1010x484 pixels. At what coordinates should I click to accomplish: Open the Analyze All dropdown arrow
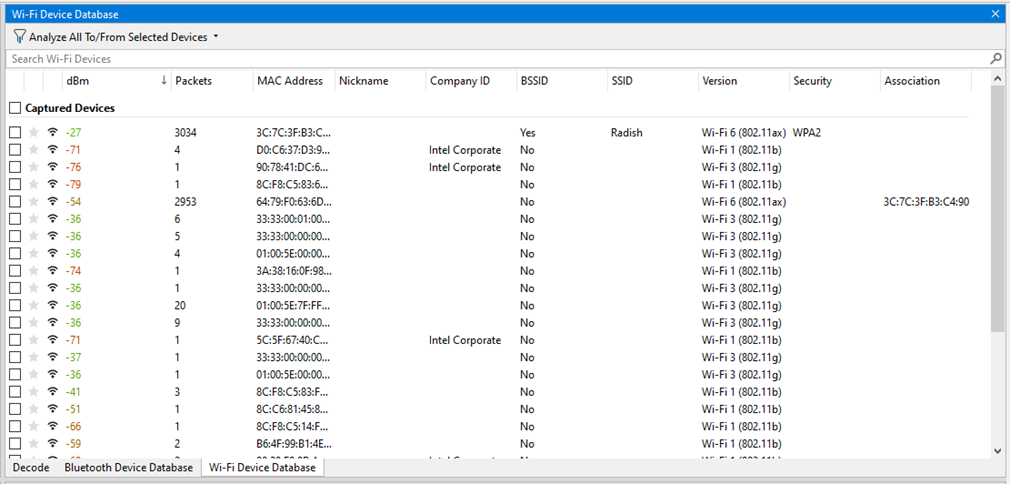[216, 37]
